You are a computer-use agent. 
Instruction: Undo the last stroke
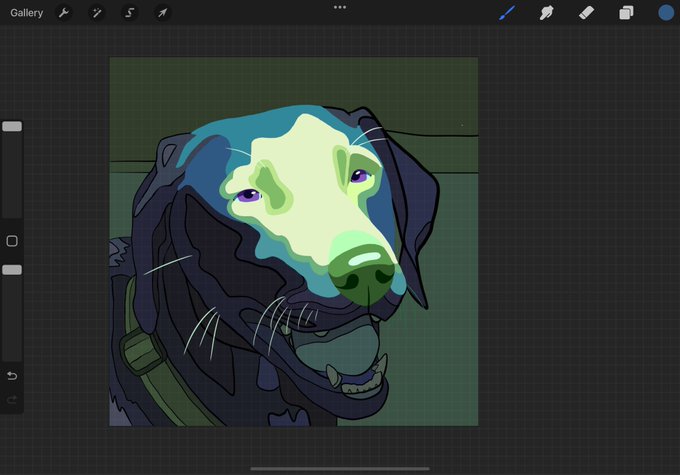tap(12, 376)
